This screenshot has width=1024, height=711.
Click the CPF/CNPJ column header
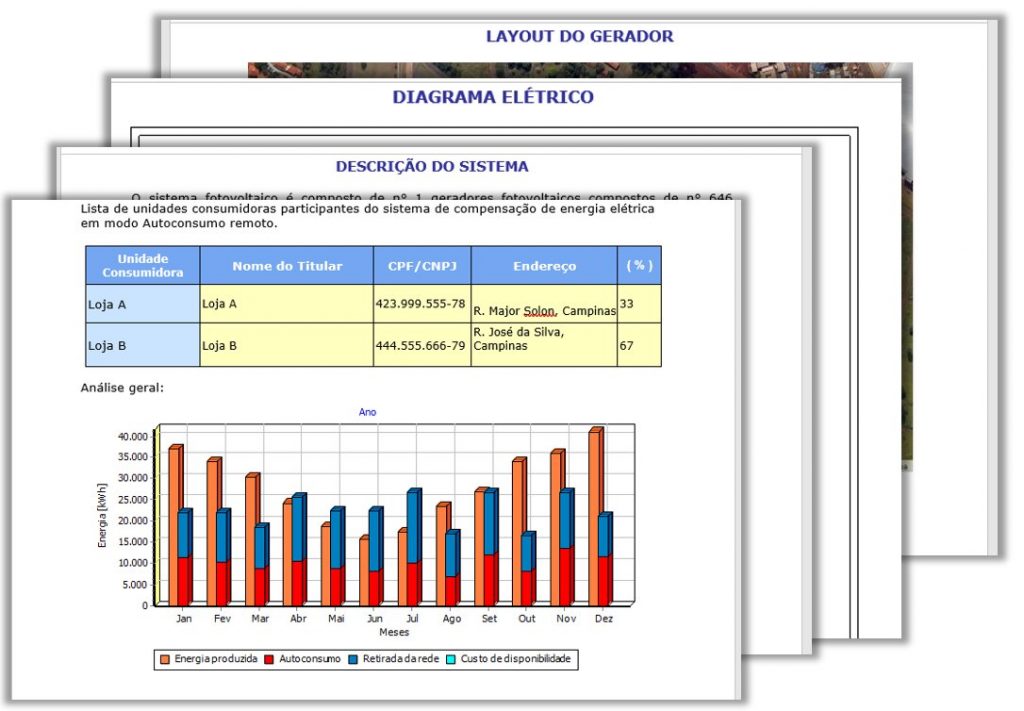[x=421, y=266]
